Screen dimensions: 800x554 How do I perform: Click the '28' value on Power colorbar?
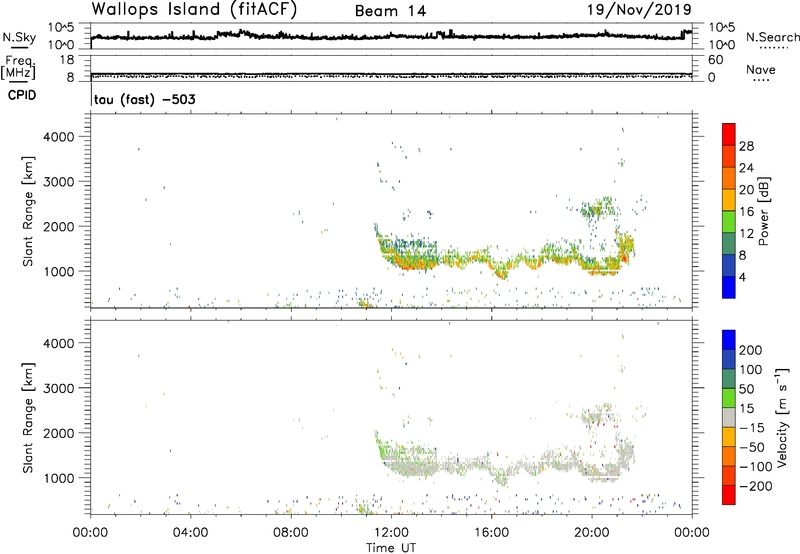(746, 146)
